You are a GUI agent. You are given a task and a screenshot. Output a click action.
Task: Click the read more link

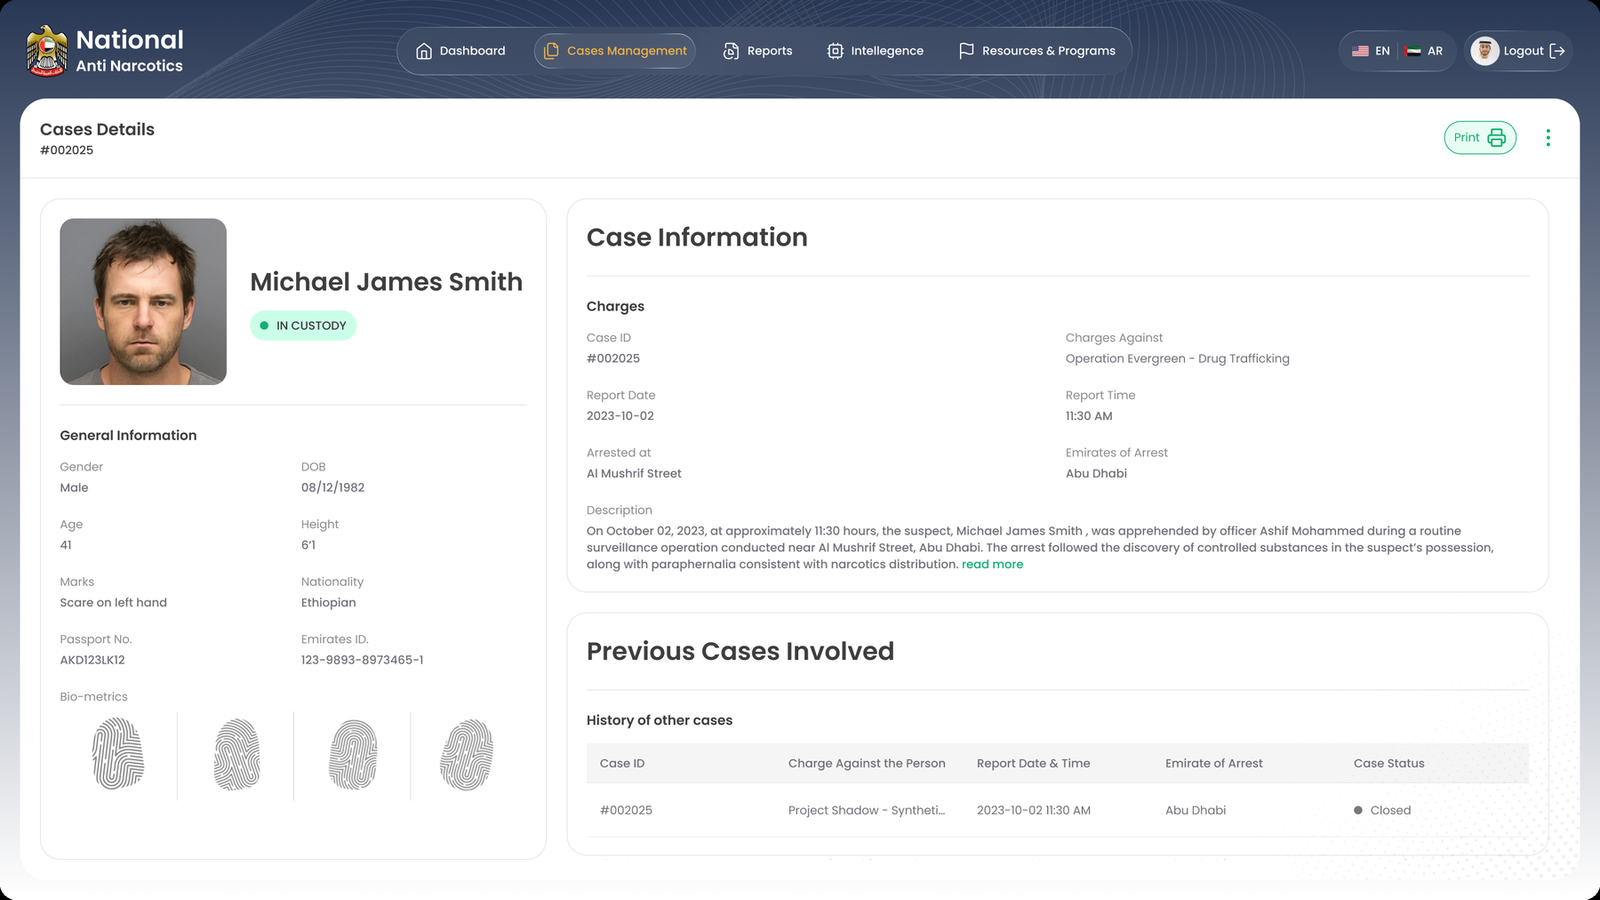pyautogui.click(x=992, y=565)
